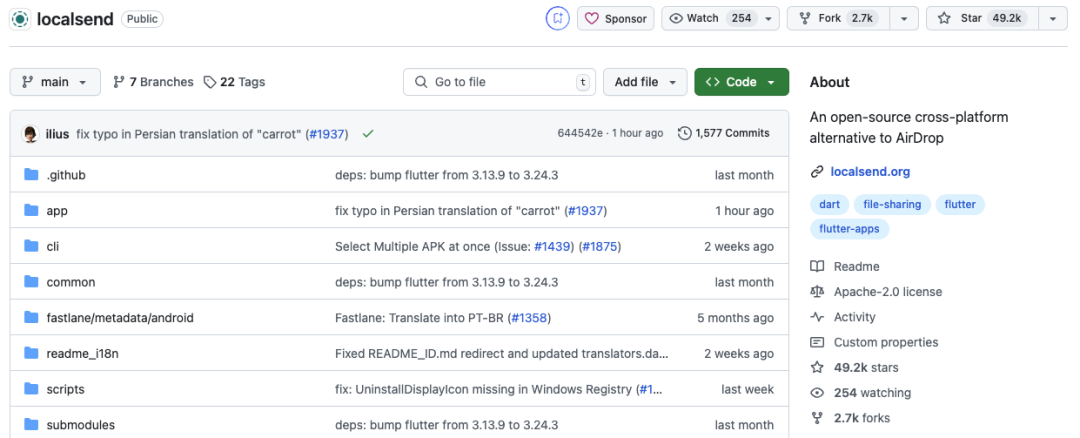The image size is (1080, 438).
Task: Open the 22 Tags page
Action: point(234,82)
